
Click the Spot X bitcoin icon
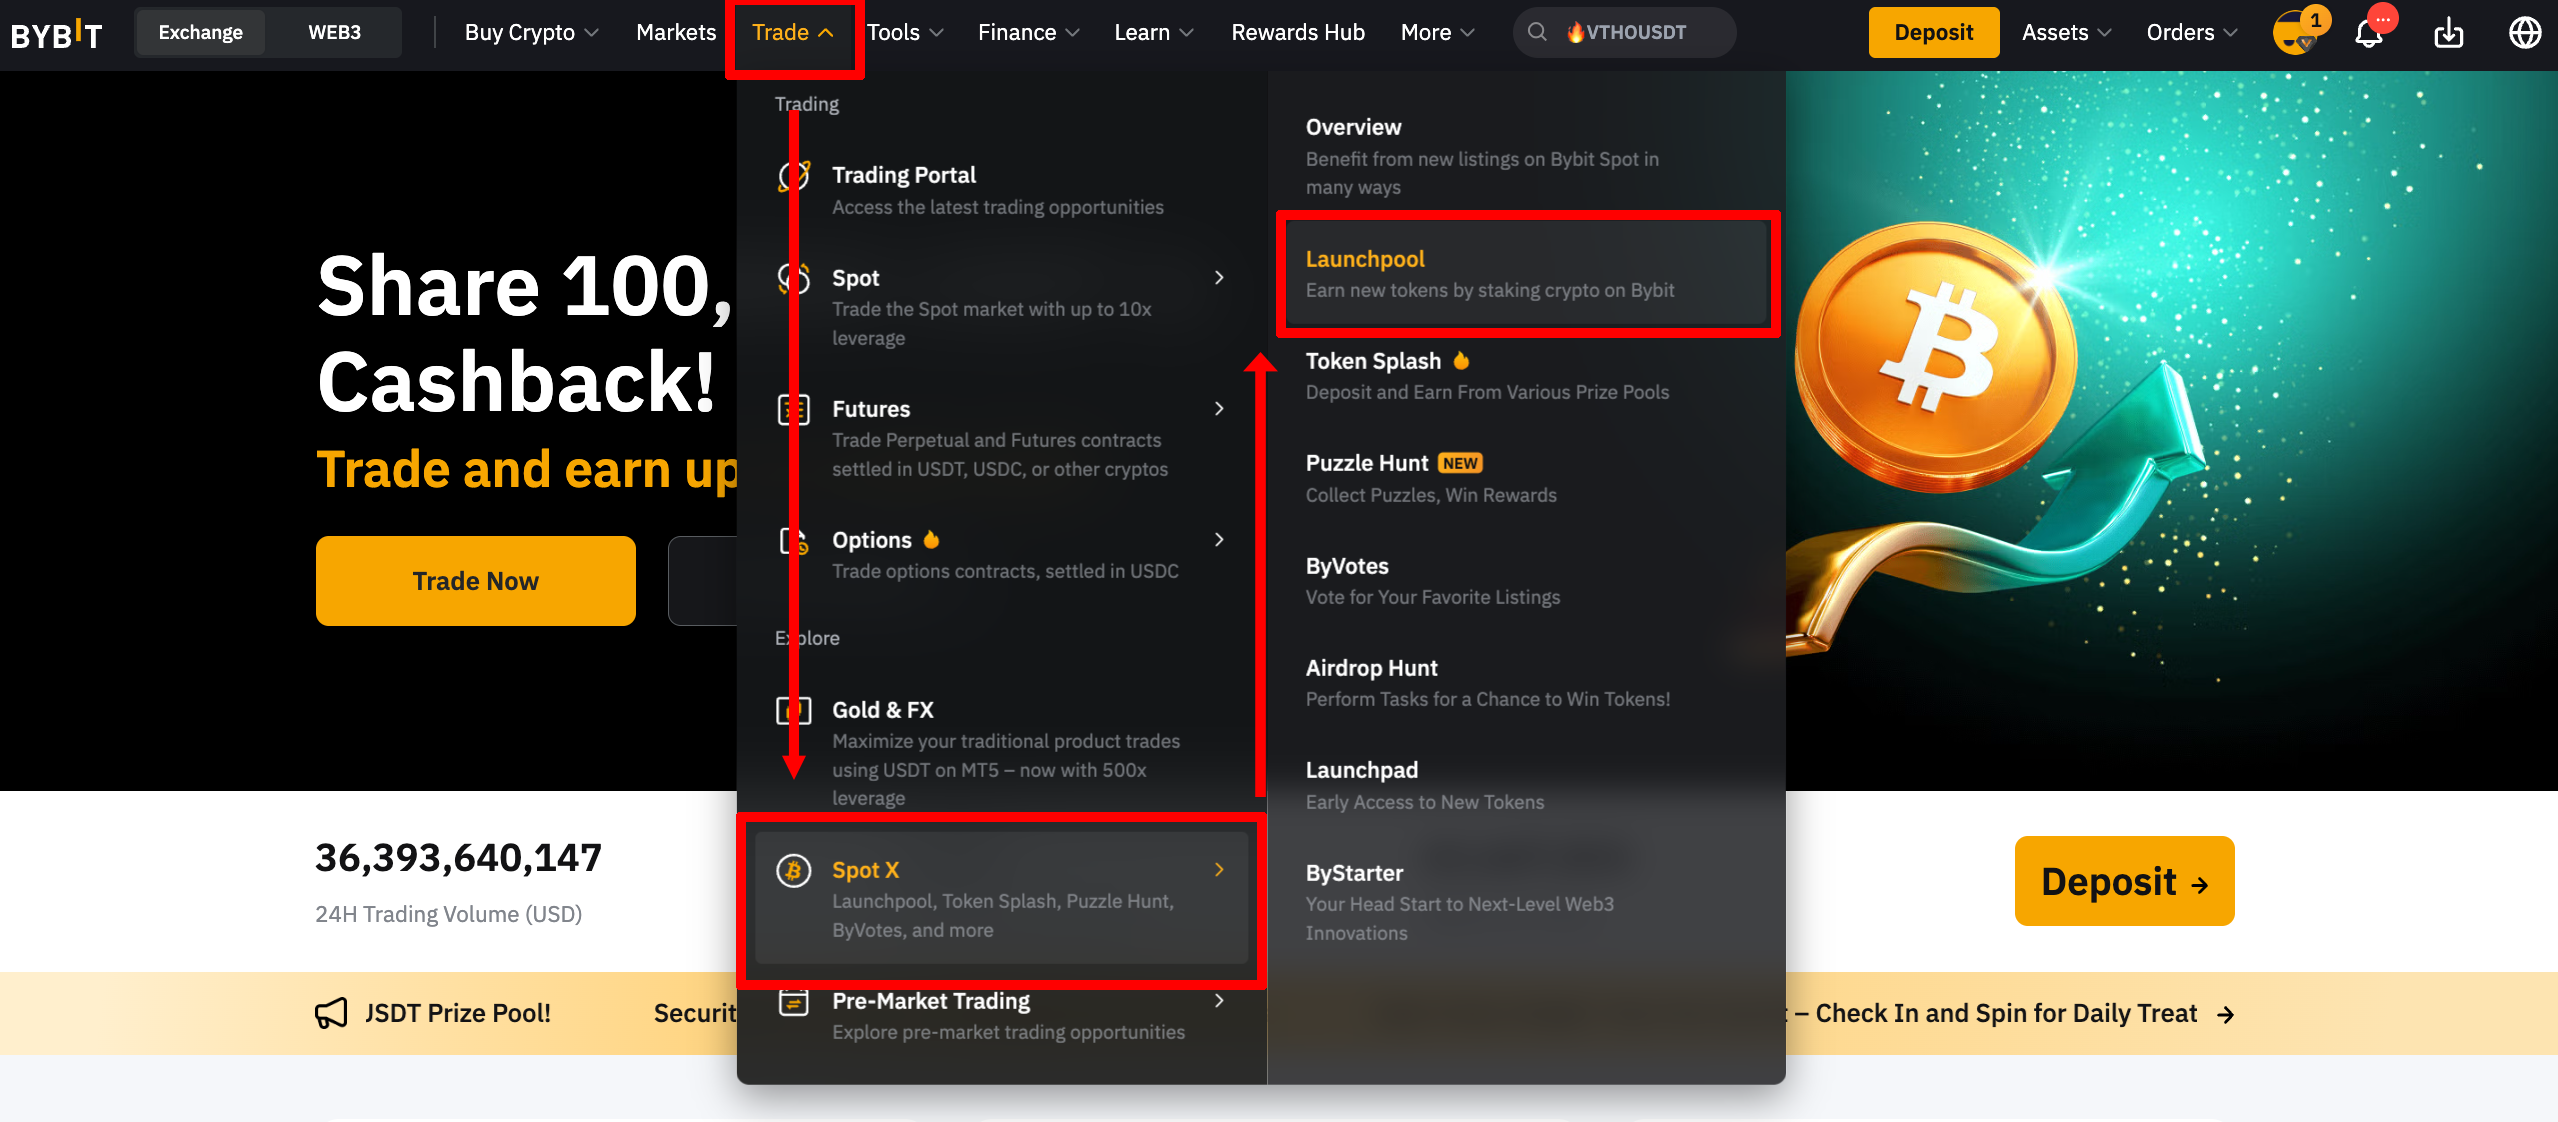(x=794, y=870)
